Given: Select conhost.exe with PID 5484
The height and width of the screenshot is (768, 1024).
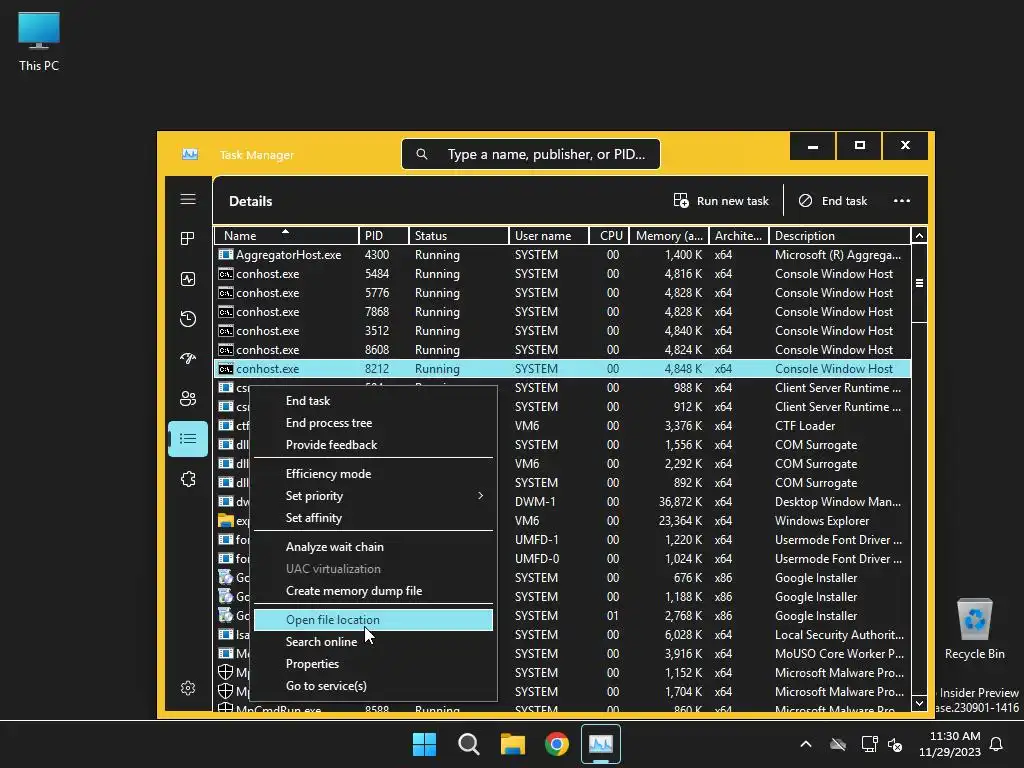Looking at the screenshot, I should (562, 274).
